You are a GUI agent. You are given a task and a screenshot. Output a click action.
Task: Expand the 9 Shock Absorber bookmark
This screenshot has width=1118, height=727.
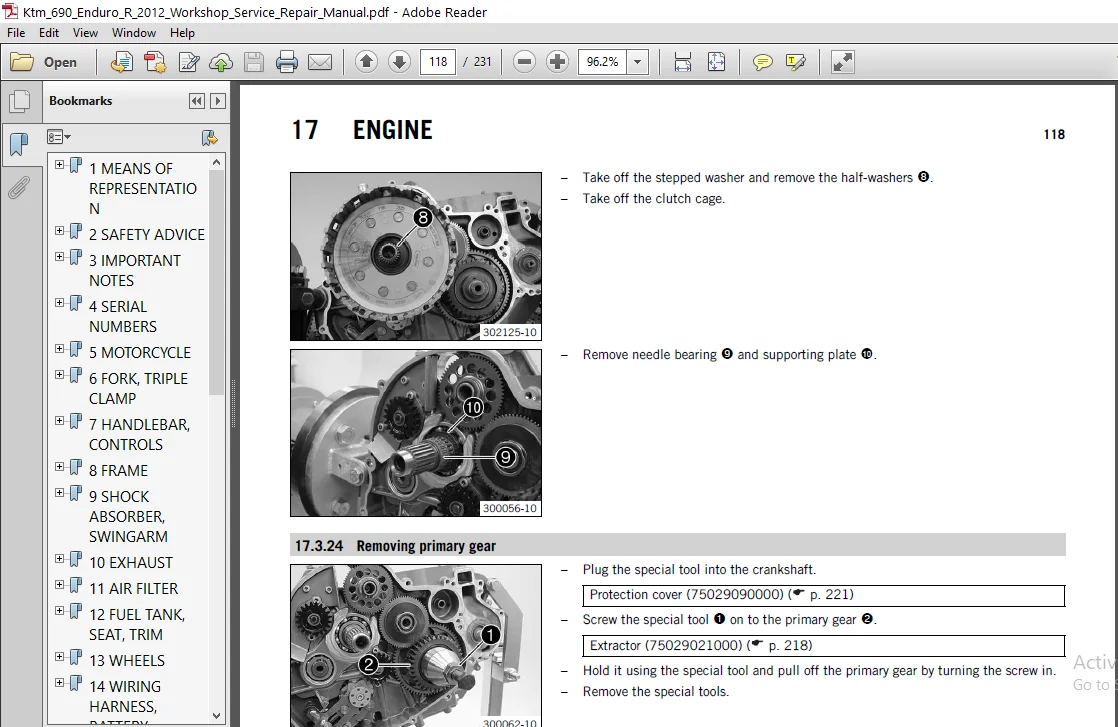tap(59, 493)
